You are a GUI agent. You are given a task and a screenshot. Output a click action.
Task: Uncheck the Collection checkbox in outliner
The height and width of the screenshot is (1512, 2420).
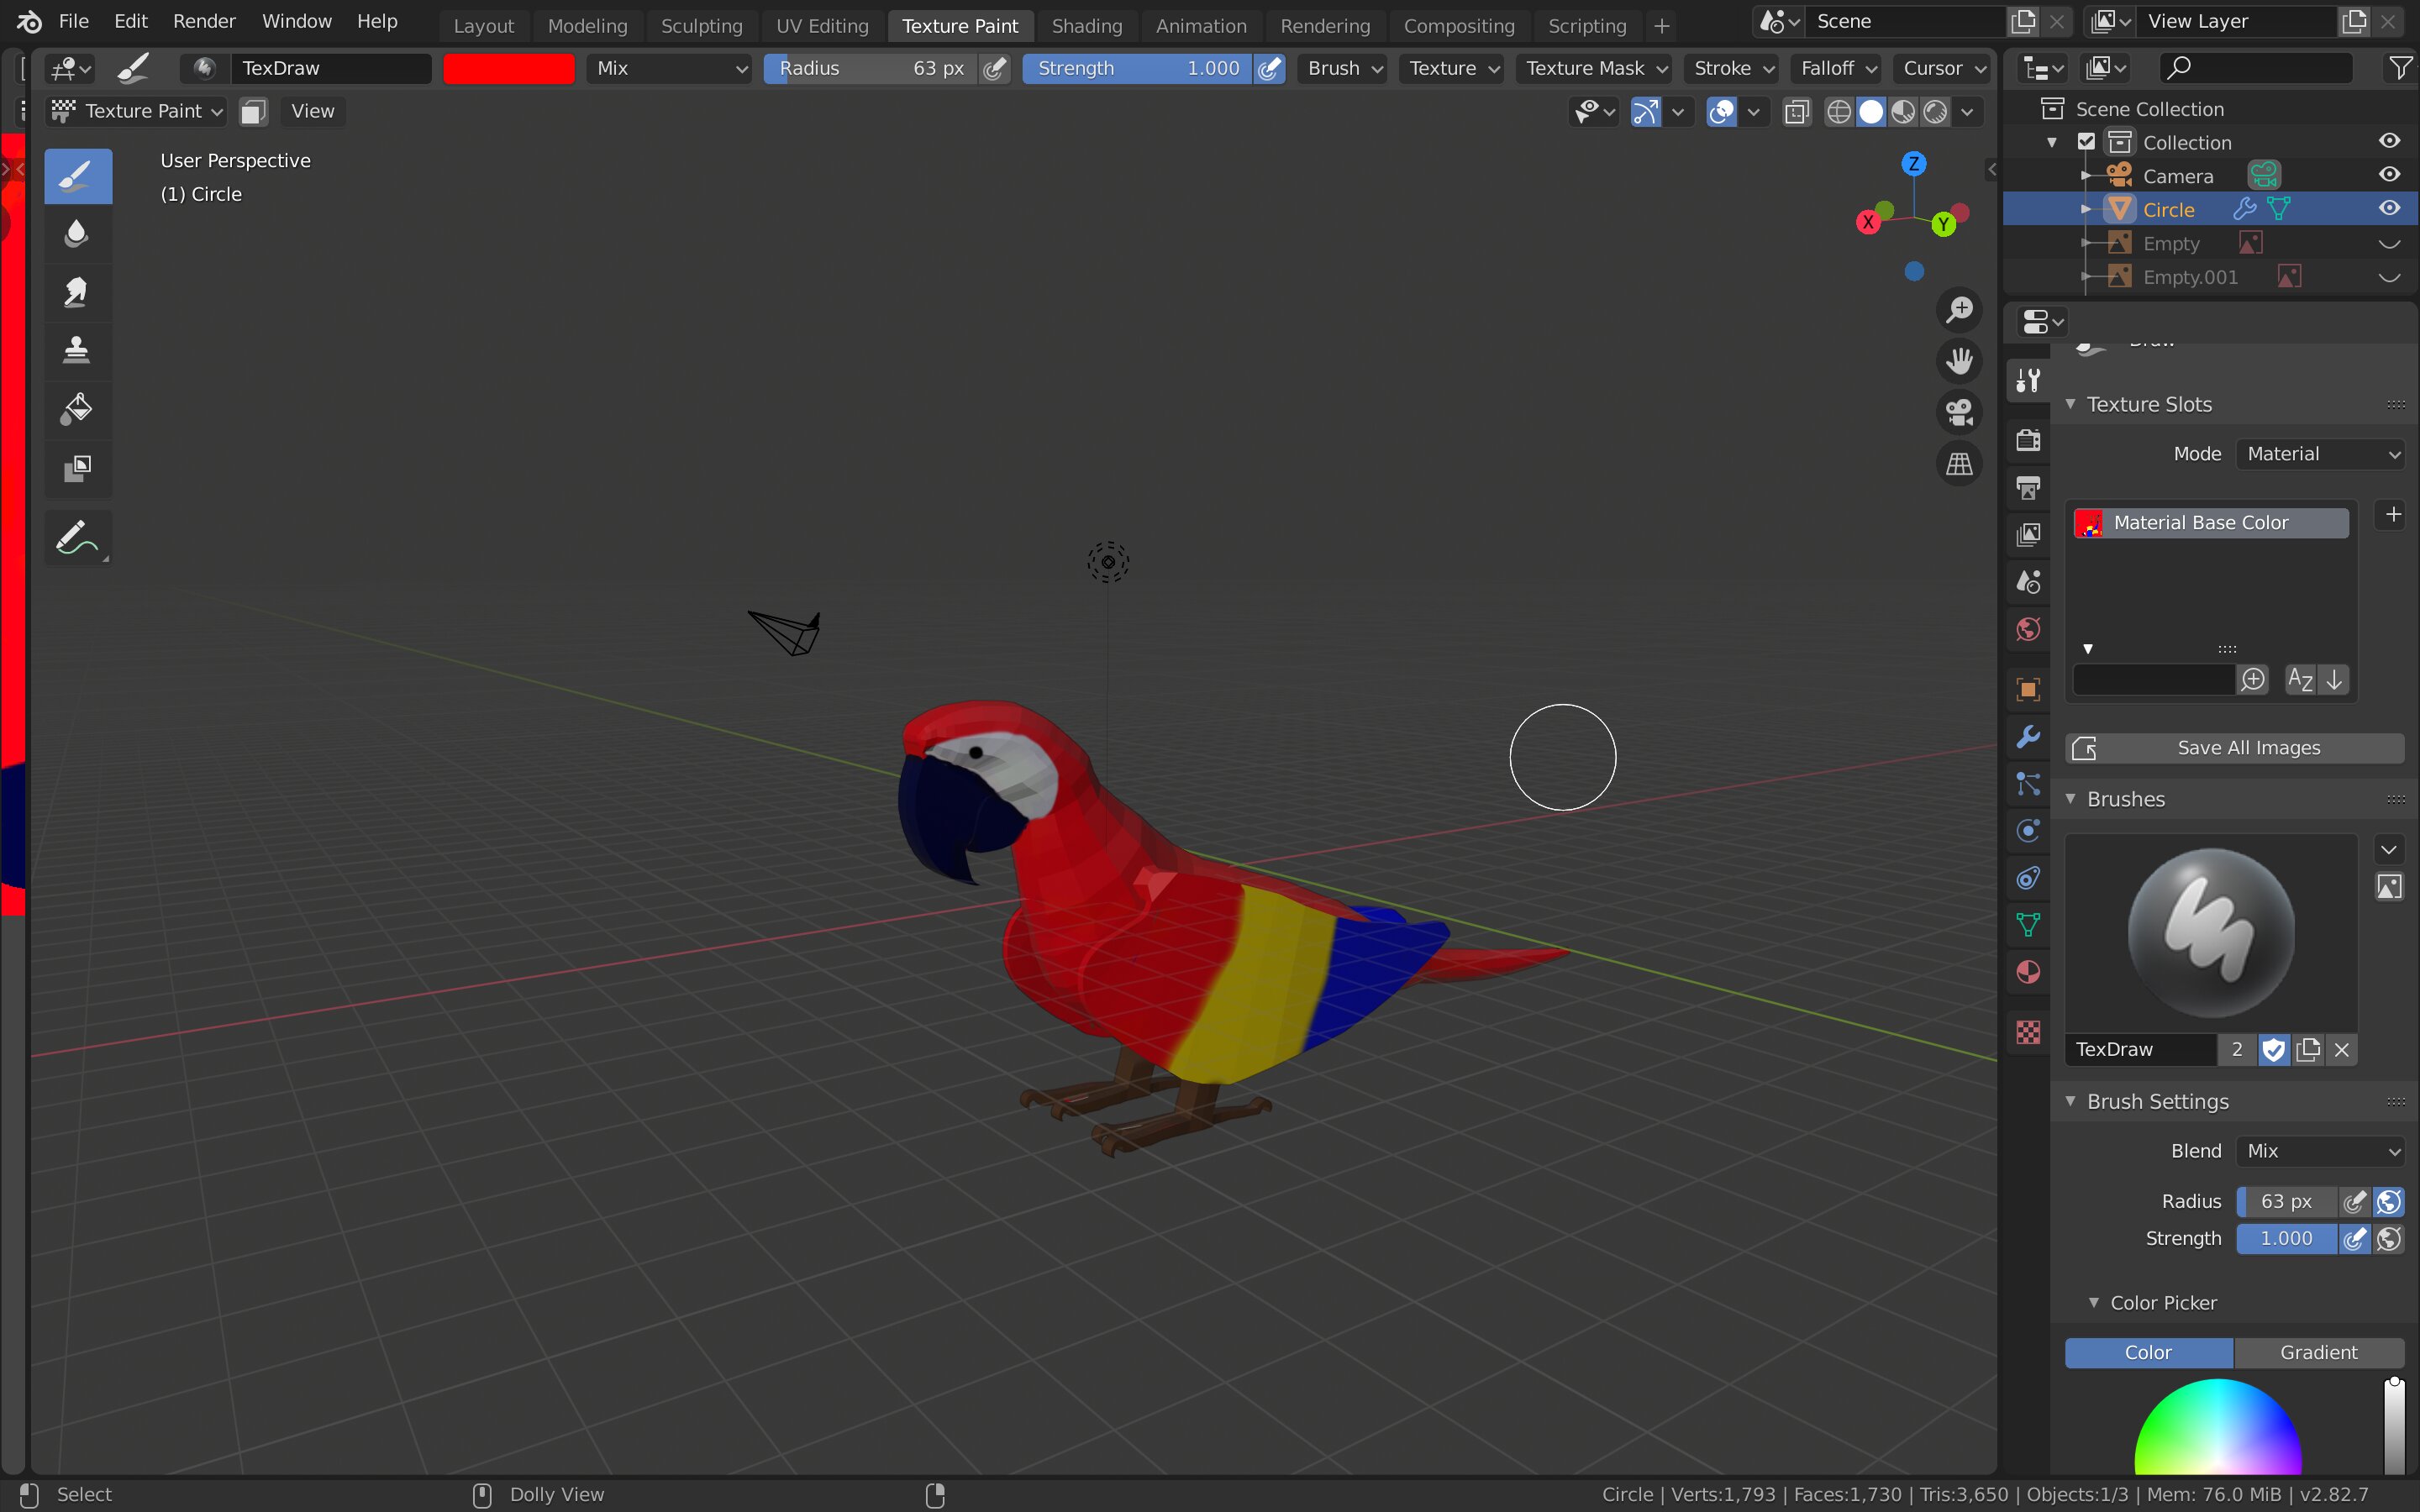tap(2086, 142)
